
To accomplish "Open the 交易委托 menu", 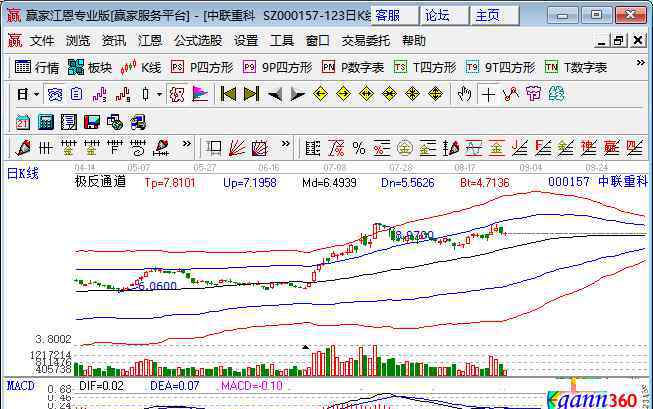I will (366, 41).
